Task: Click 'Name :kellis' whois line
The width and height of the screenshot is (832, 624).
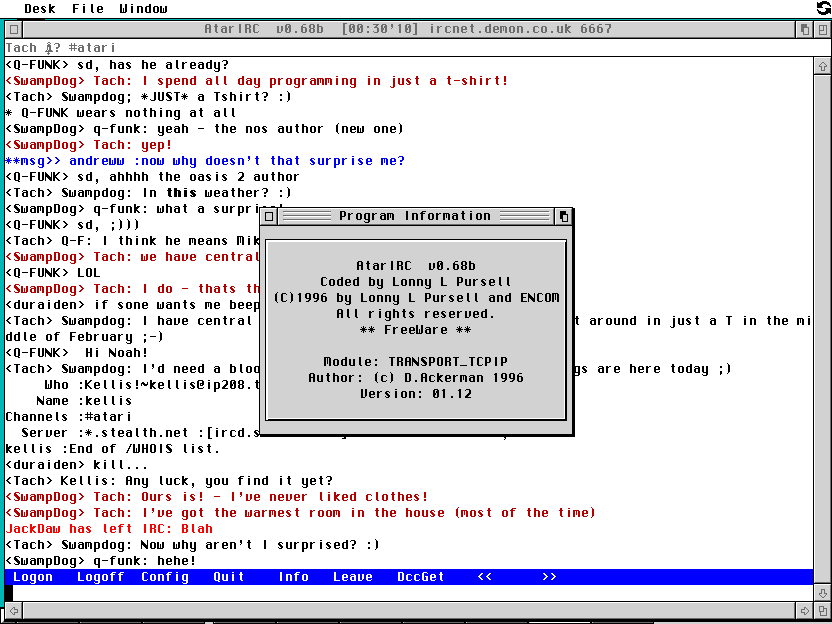Action: (84, 401)
